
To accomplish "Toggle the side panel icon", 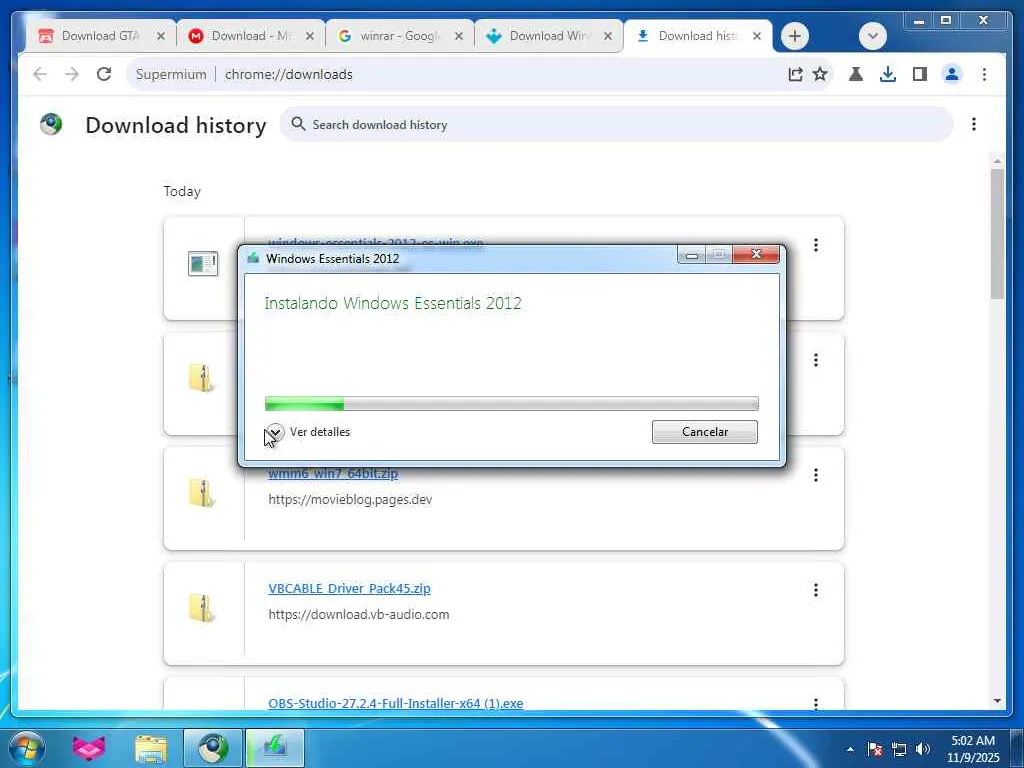I will pyautogui.click(x=920, y=74).
